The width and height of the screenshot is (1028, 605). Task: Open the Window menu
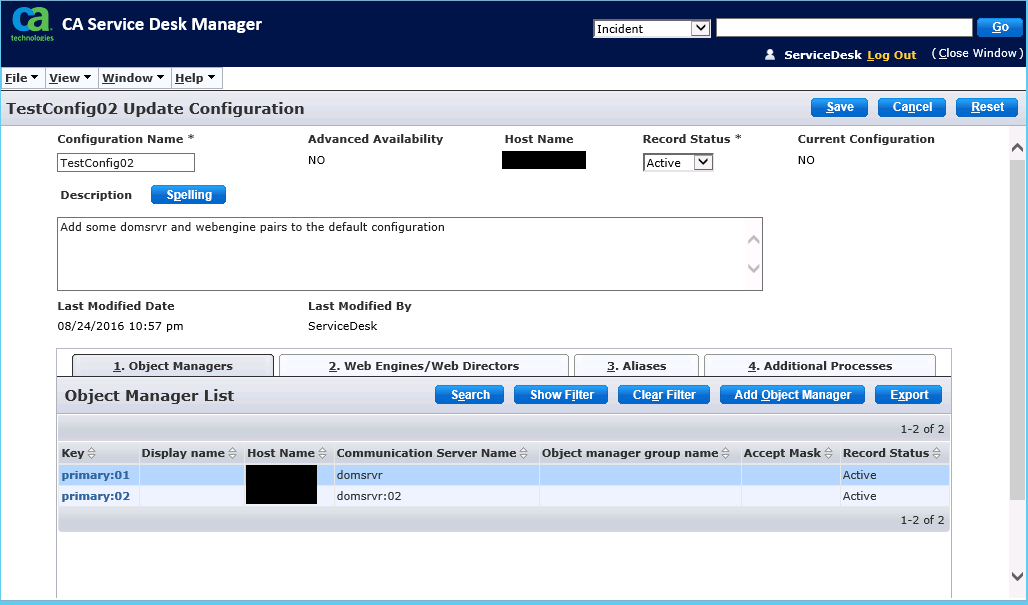point(133,78)
